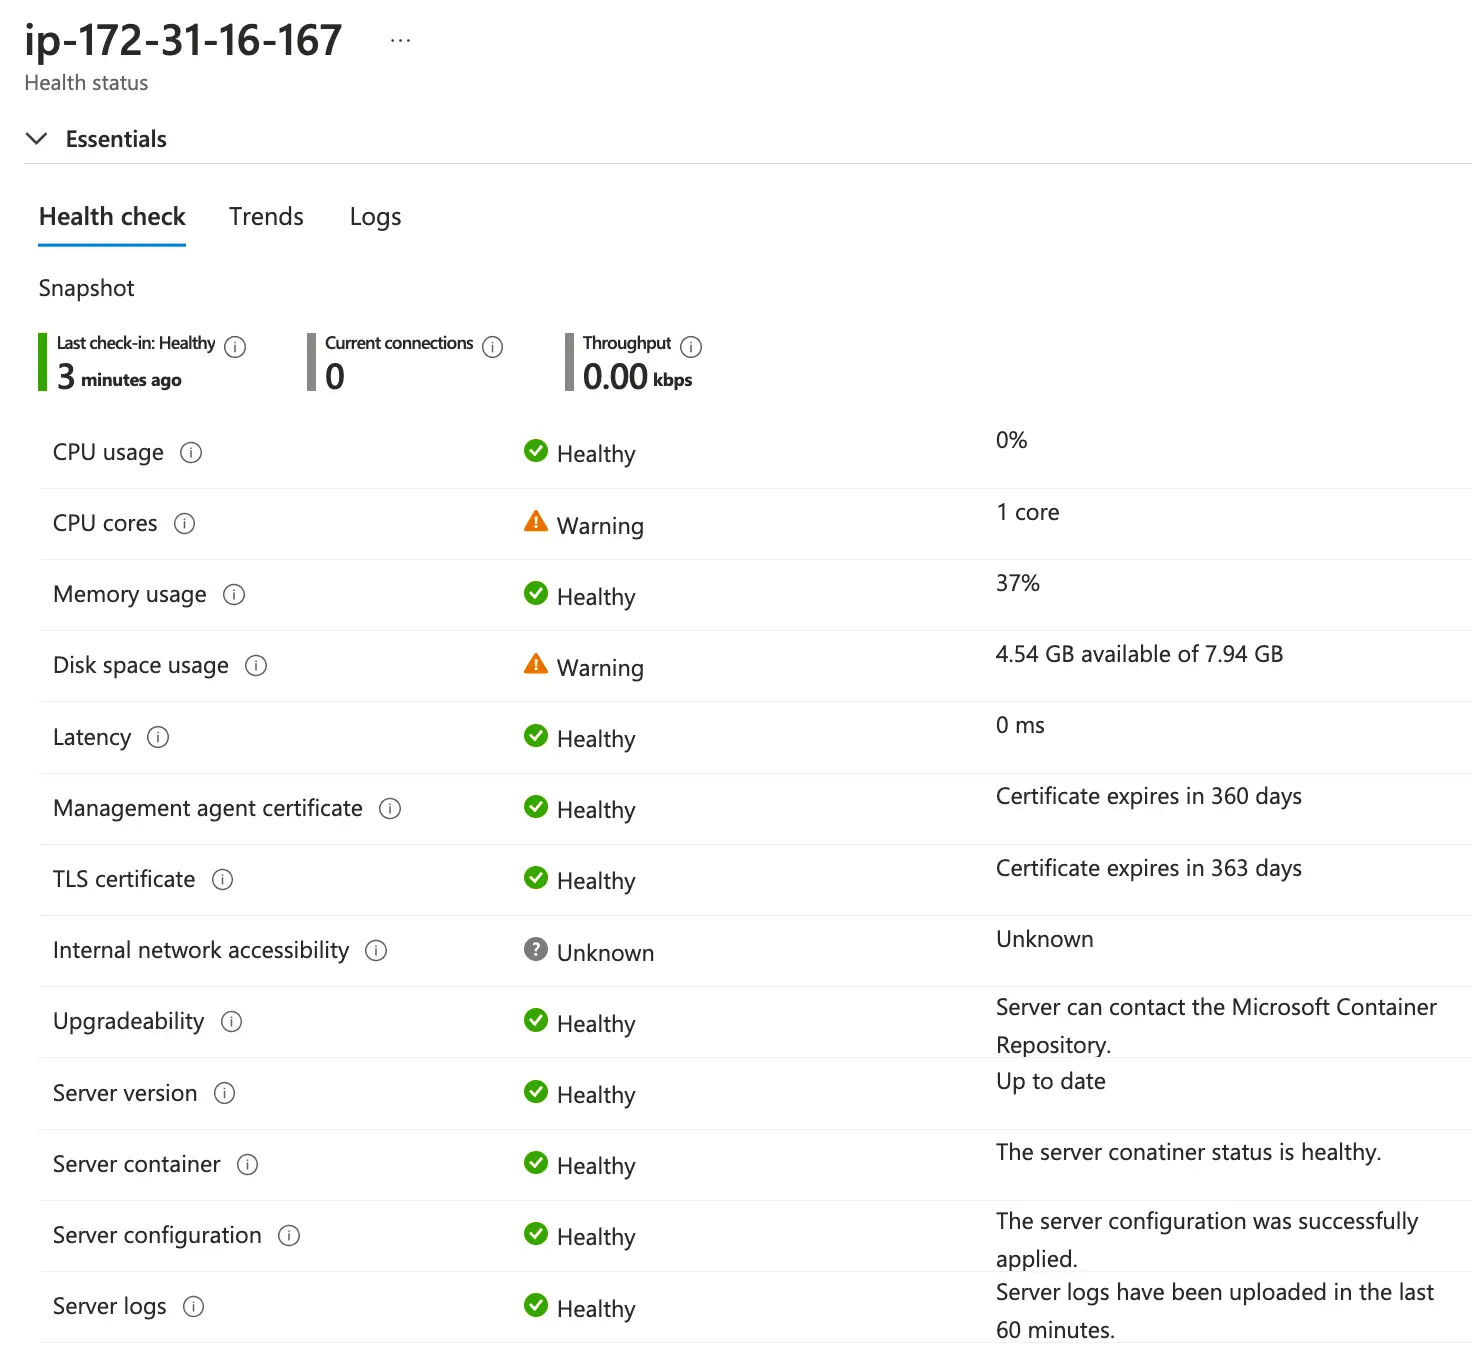
Task: Open the Logs tab
Action: point(375,217)
